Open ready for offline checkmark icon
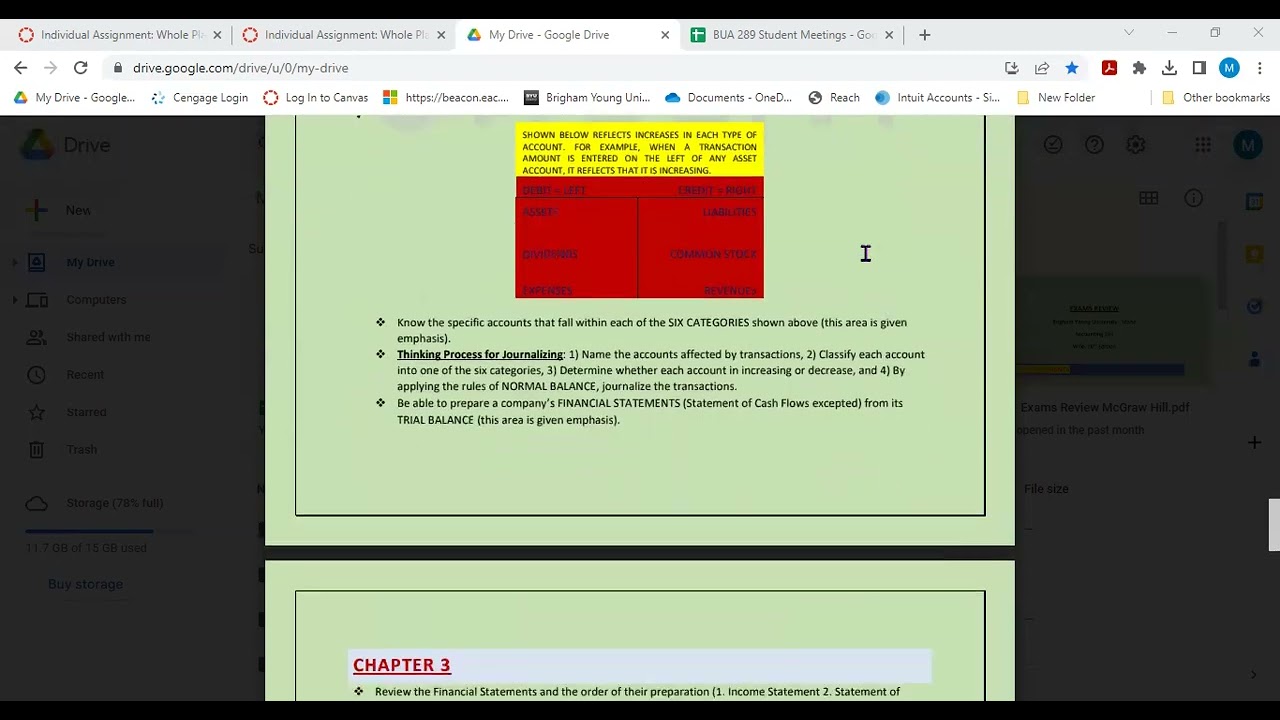Screen dimensions: 1280x720 pyautogui.click(x=1053, y=145)
